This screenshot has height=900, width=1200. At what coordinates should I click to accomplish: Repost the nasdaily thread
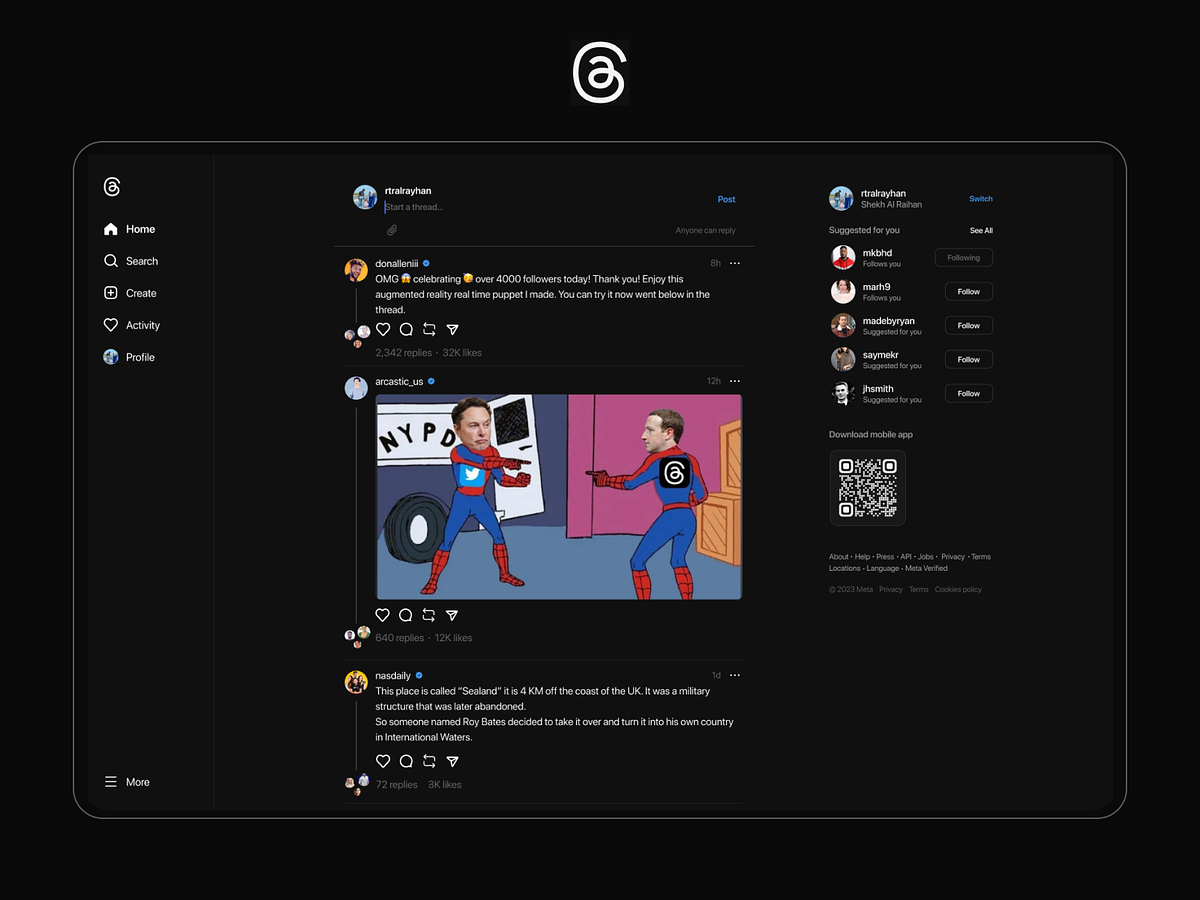tap(429, 761)
